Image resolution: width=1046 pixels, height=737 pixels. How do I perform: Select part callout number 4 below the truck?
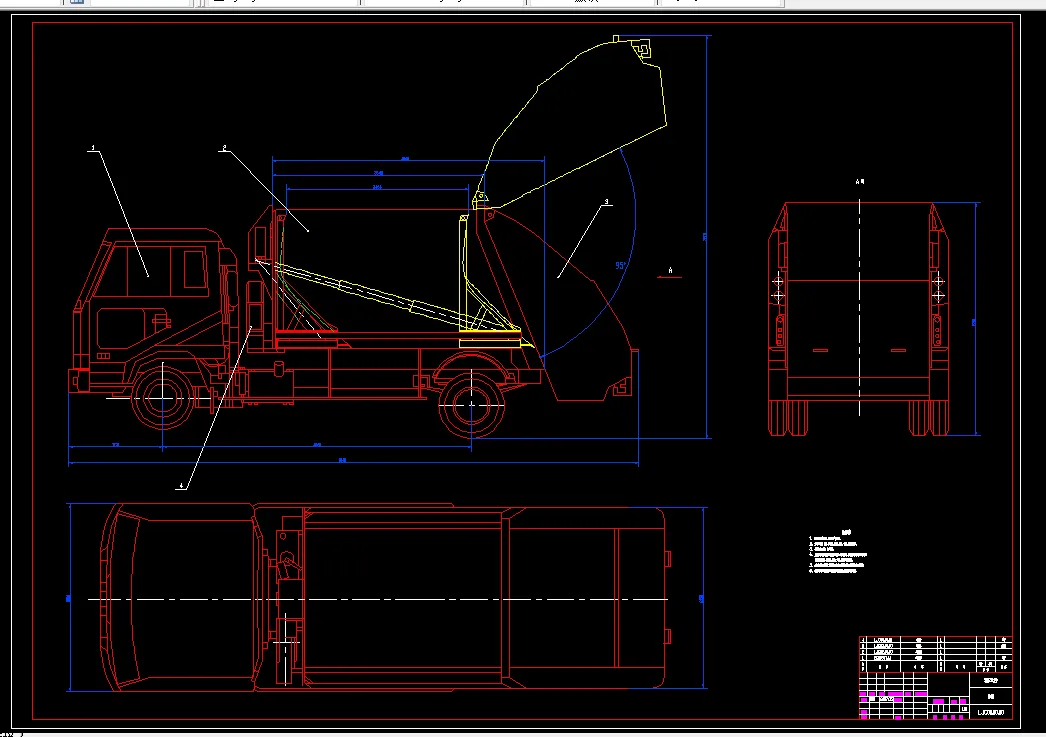[181, 486]
